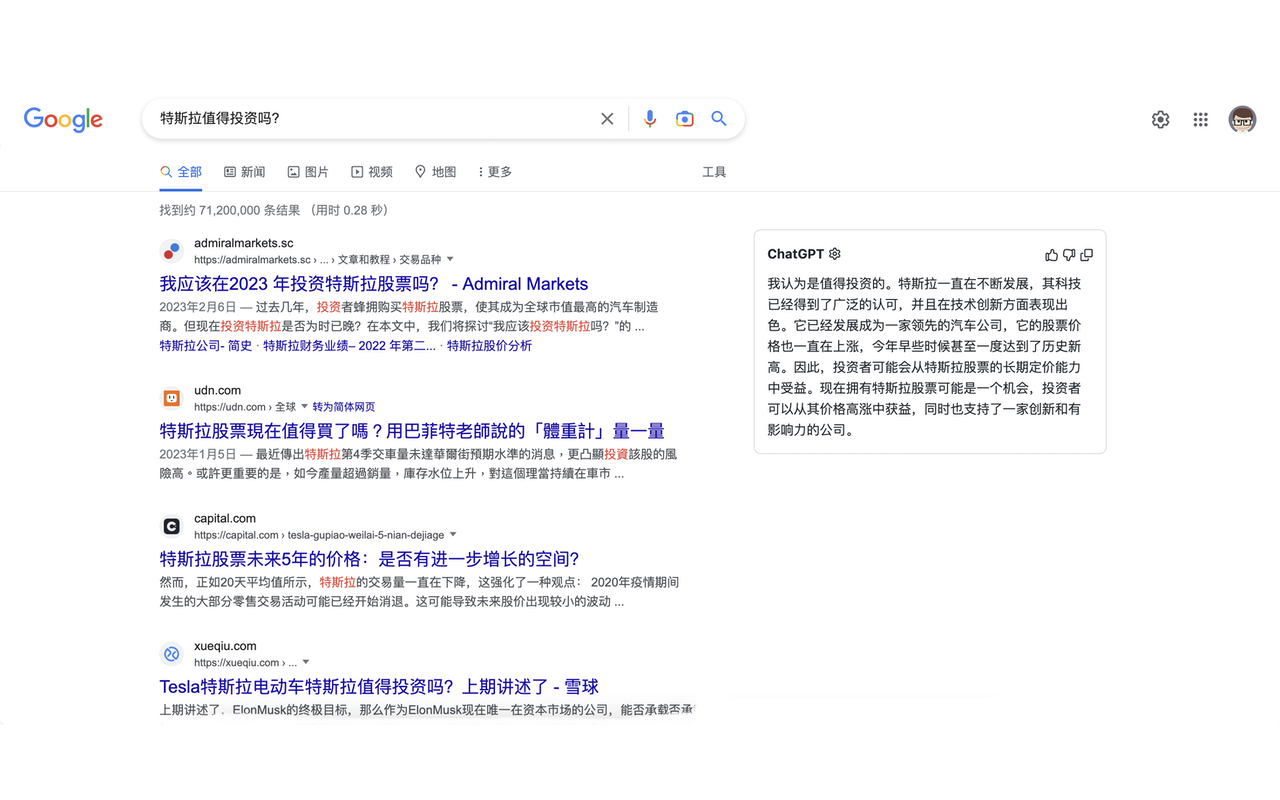Image resolution: width=1280 pixels, height=800 pixels.
Task: Open 雪球 Tesla特斯拉电动车 result title
Action: click(x=379, y=687)
